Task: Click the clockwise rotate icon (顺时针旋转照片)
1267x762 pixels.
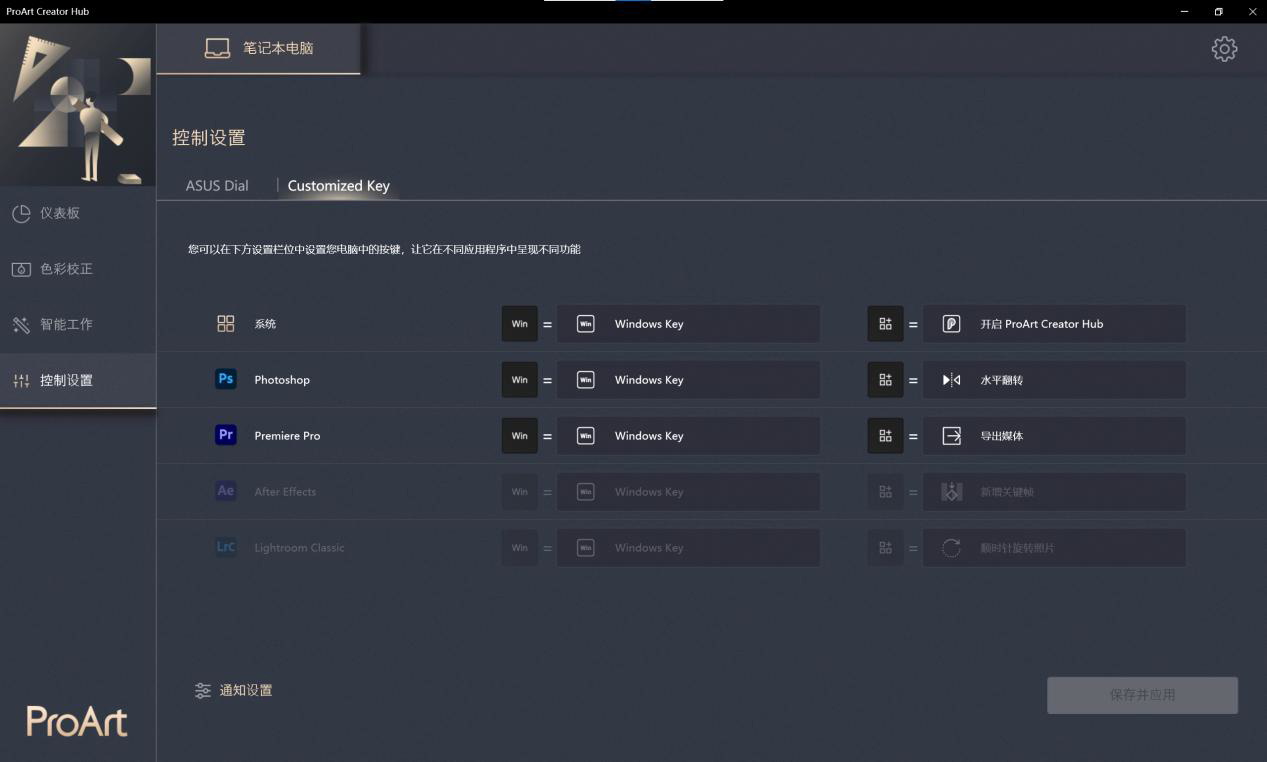Action: pyautogui.click(x=951, y=548)
